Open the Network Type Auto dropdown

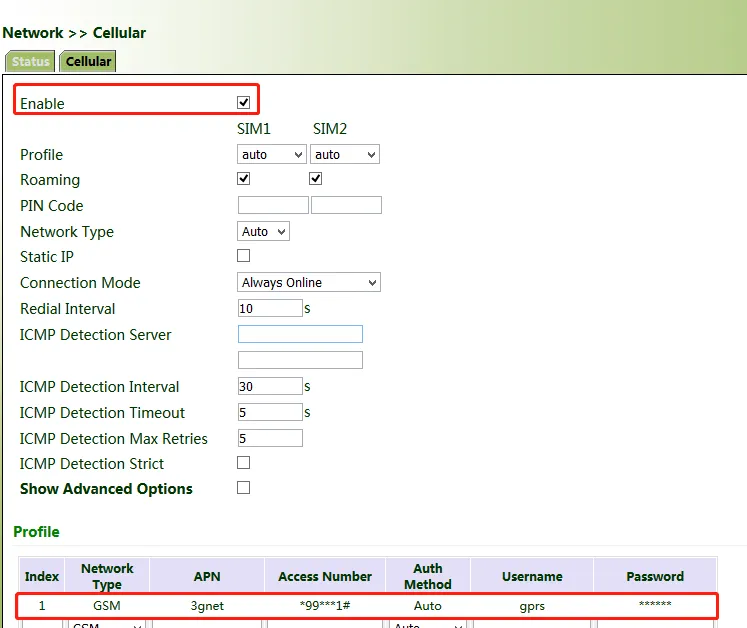point(263,232)
